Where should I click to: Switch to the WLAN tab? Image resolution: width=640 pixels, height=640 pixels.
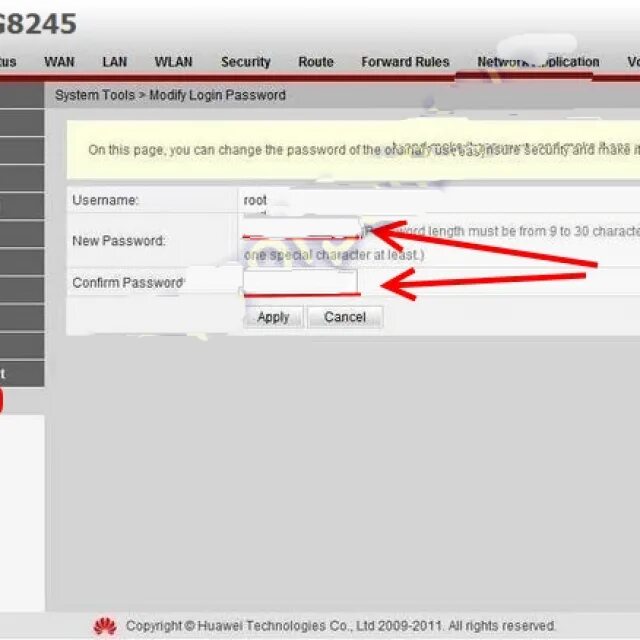point(173,62)
